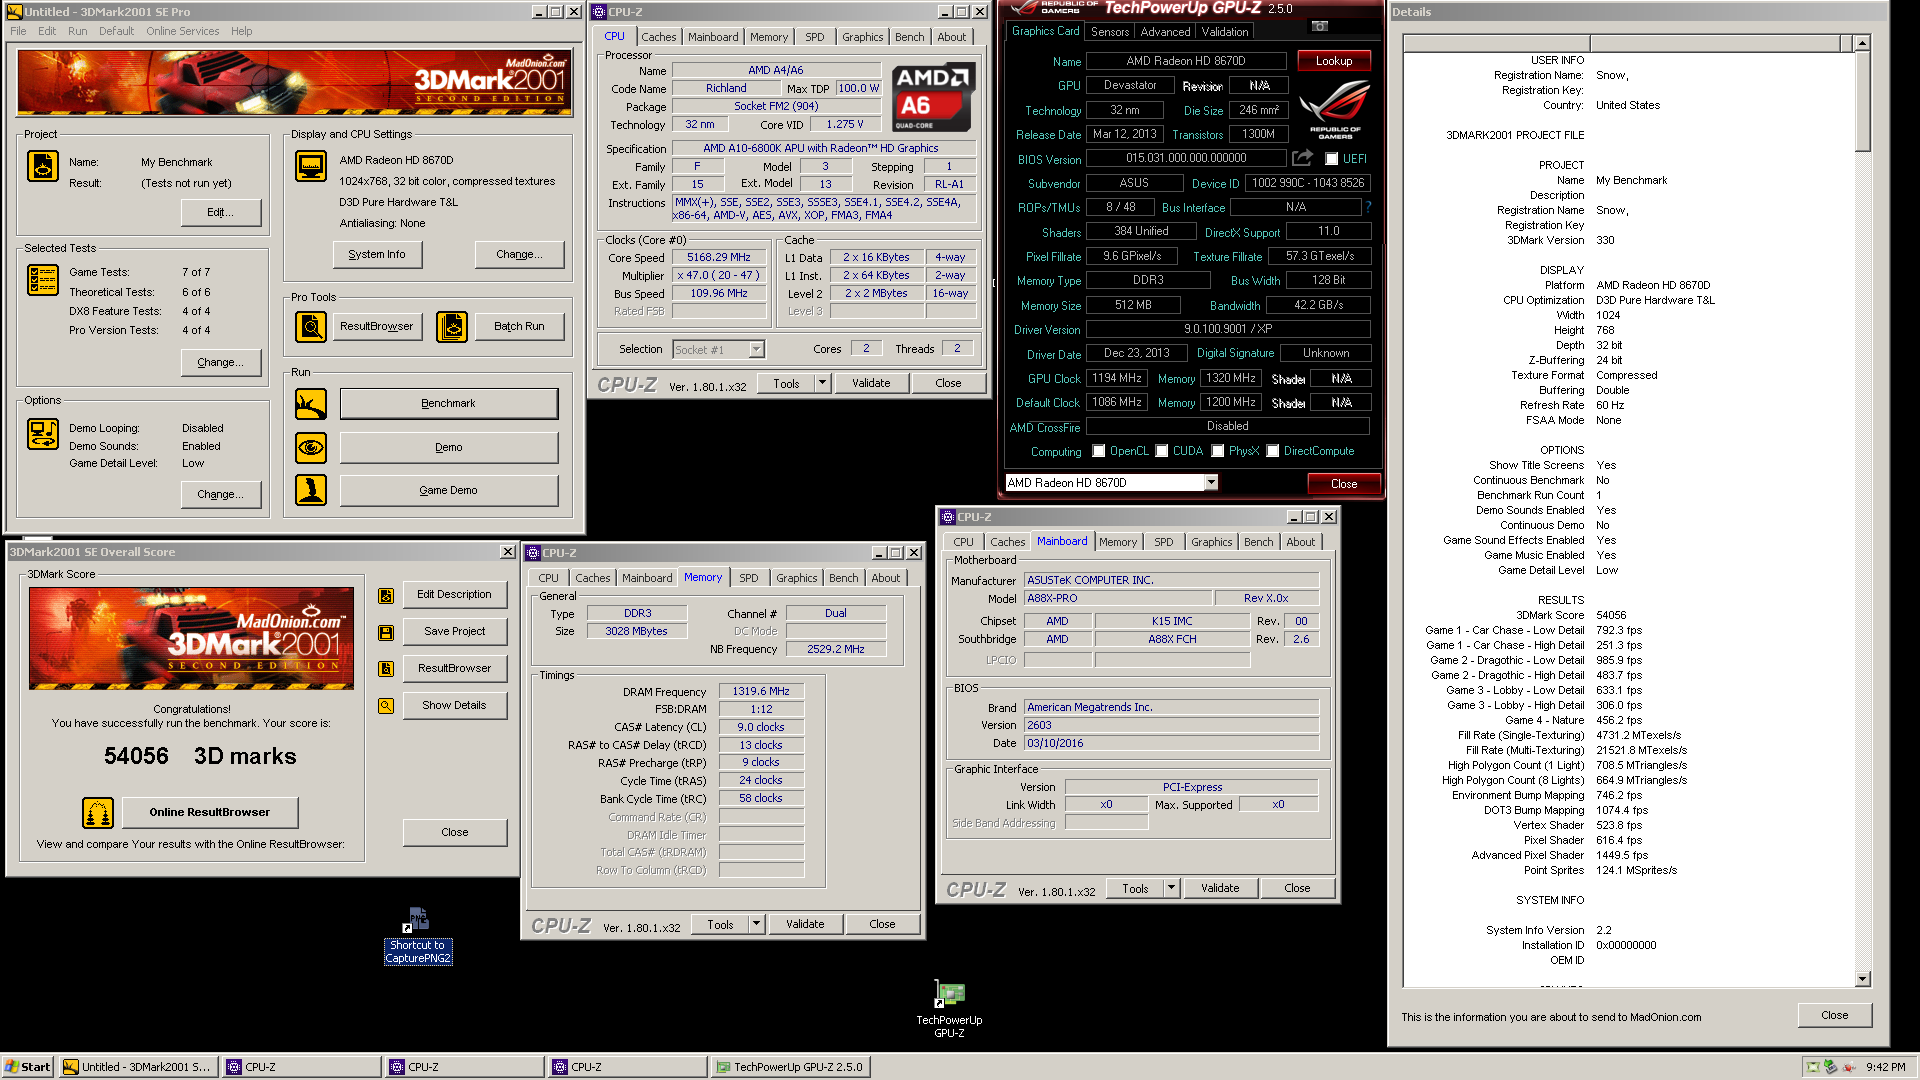Click the ResultBrowser magnifier icon in Pro Tools
1920x1080 pixels.
point(311,326)
